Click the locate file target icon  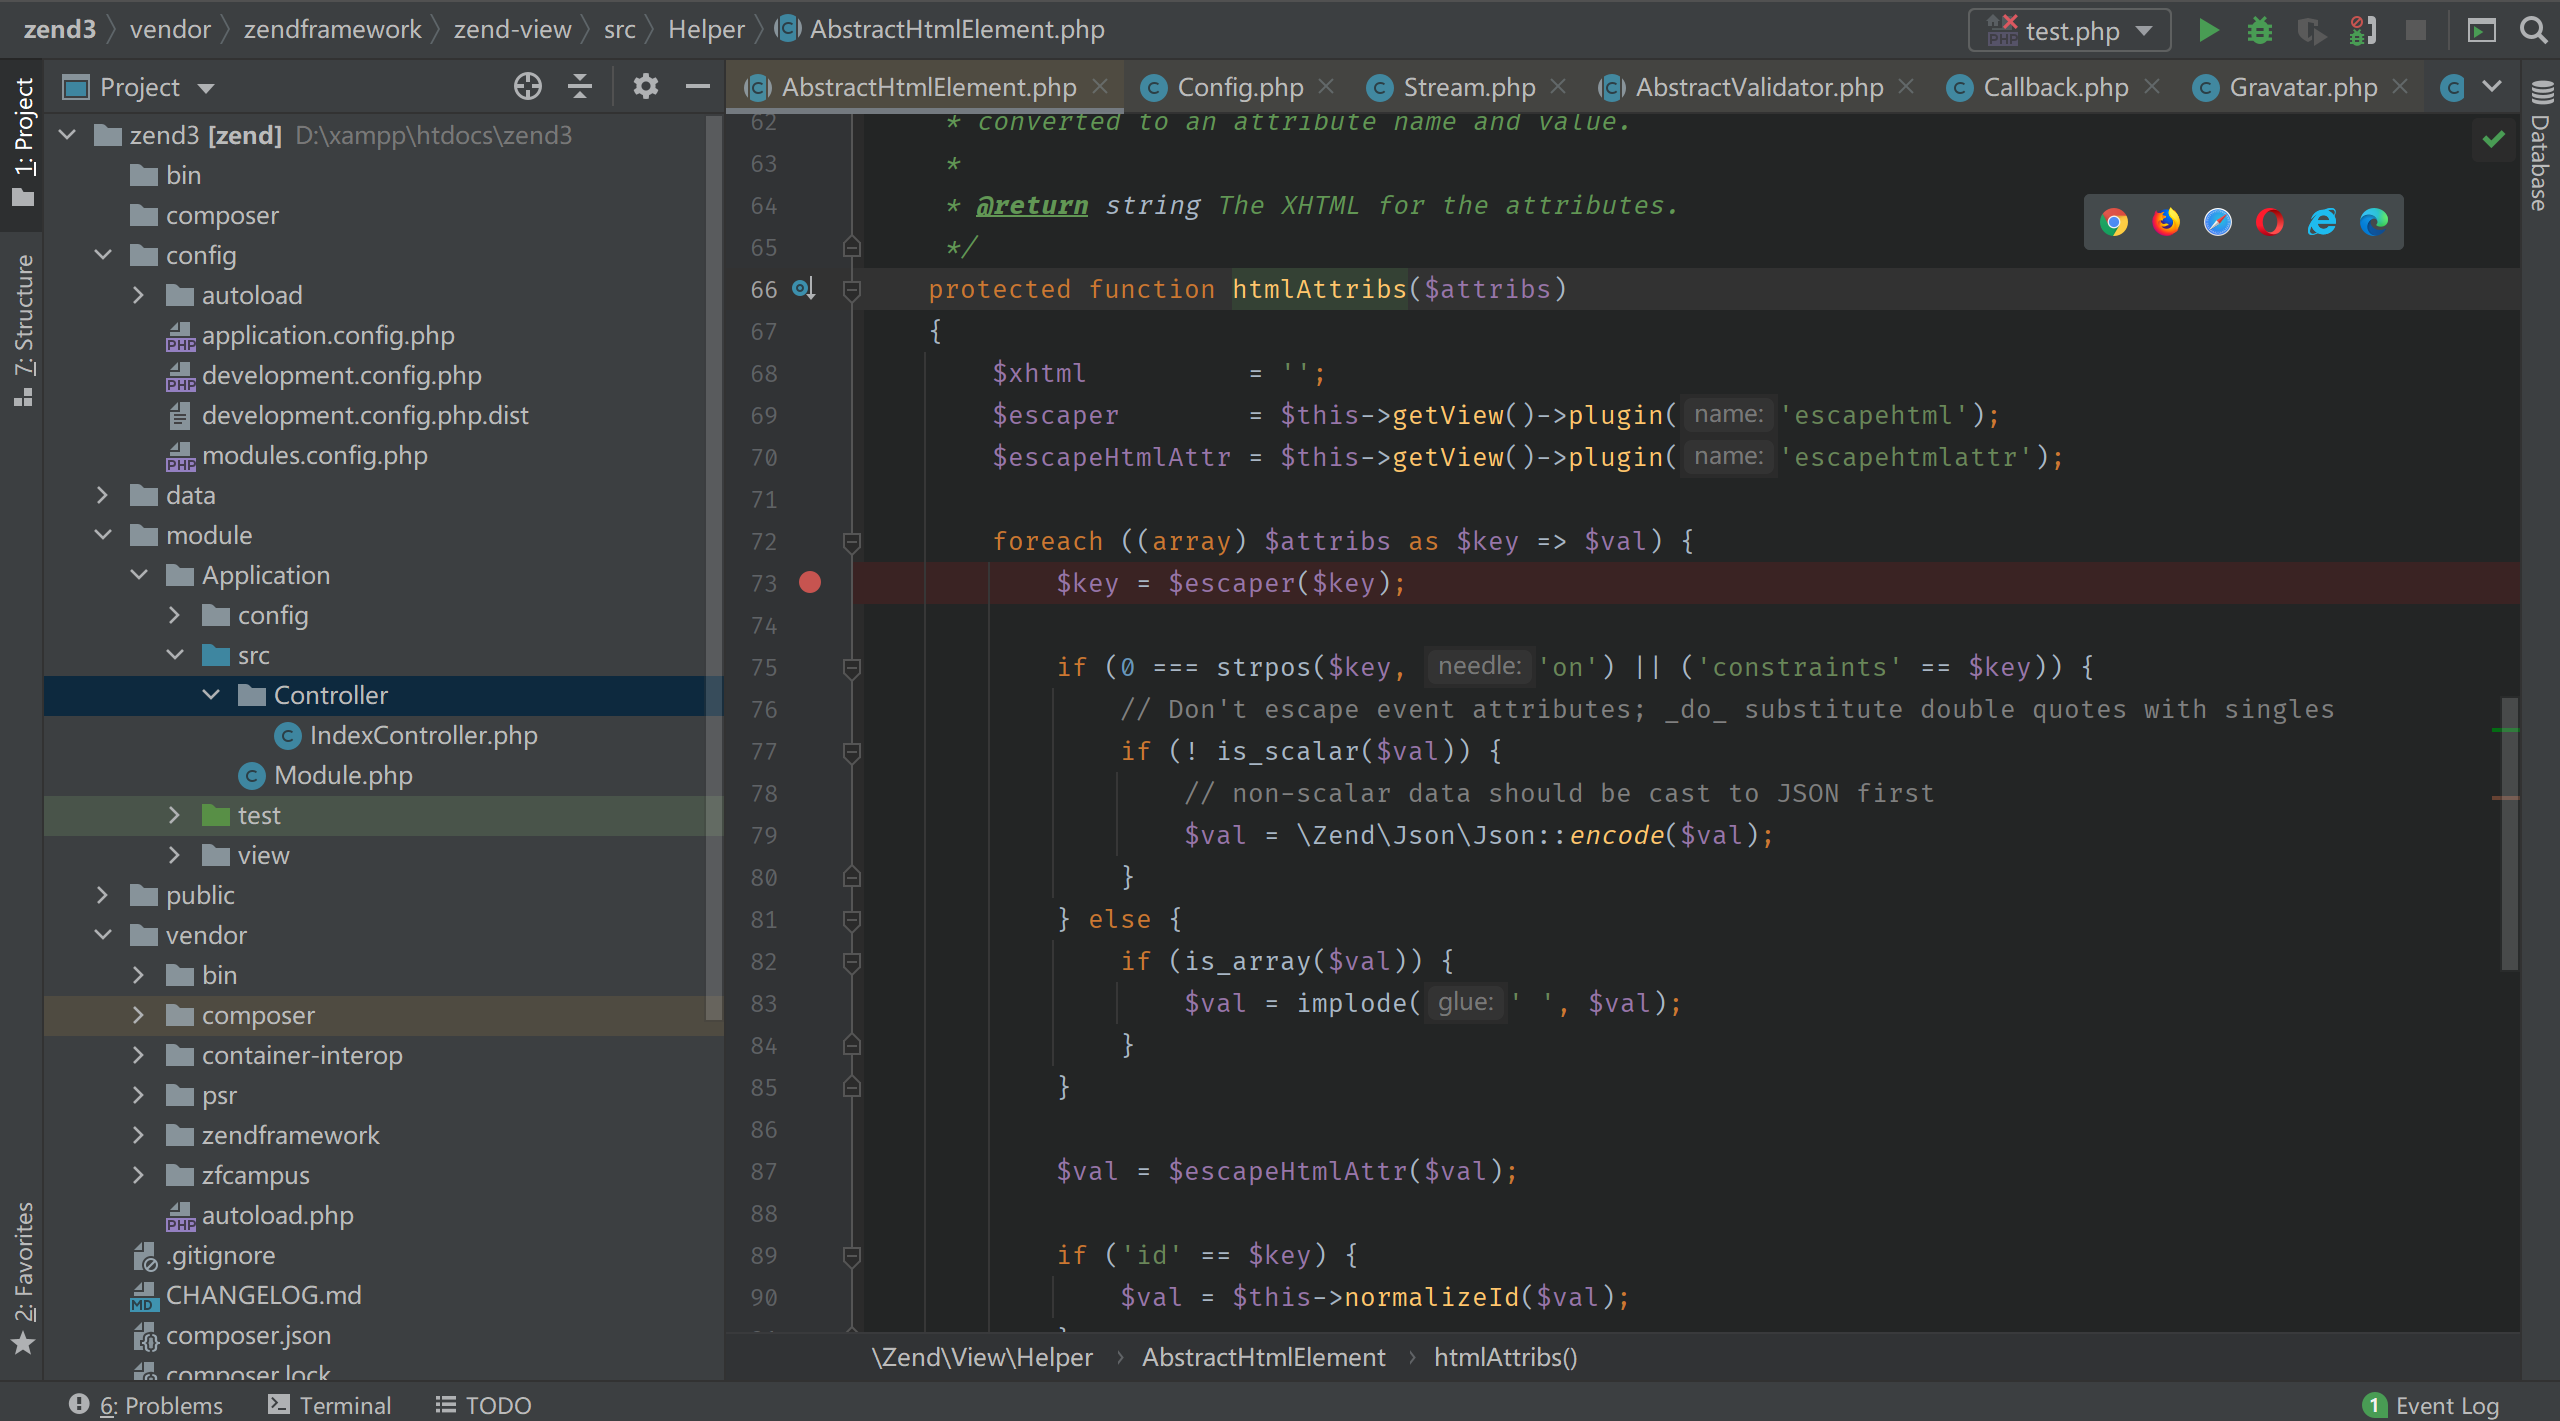click(x=527, y=87)
